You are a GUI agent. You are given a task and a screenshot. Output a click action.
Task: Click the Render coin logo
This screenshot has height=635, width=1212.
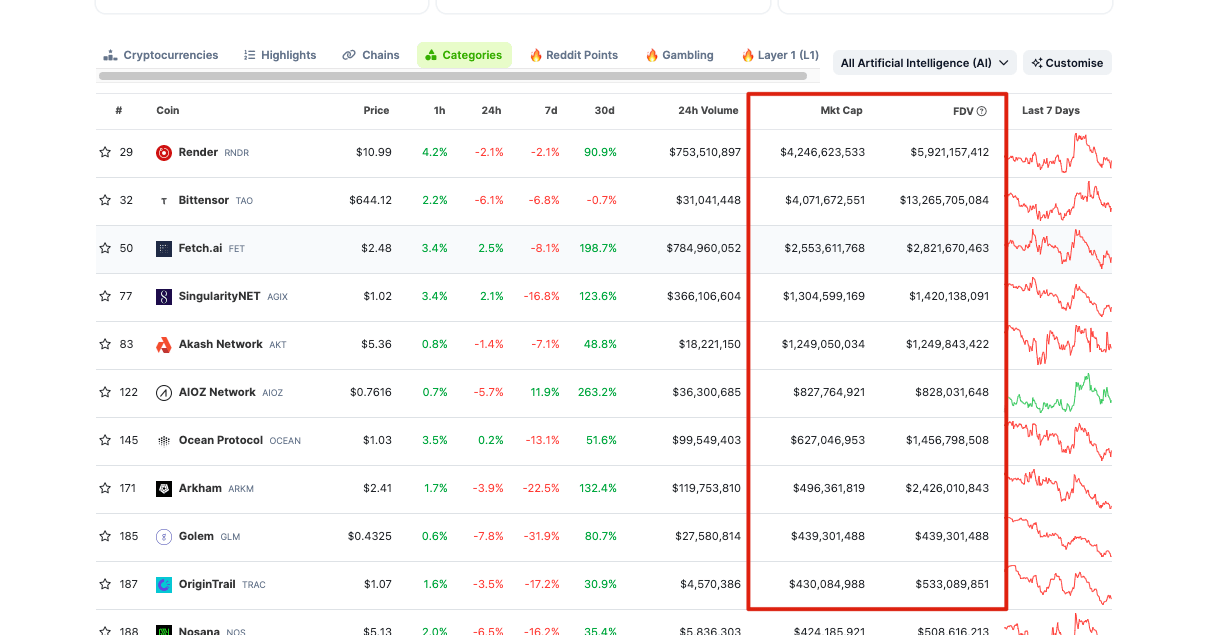pyautogui.click(x=164, y=153)
